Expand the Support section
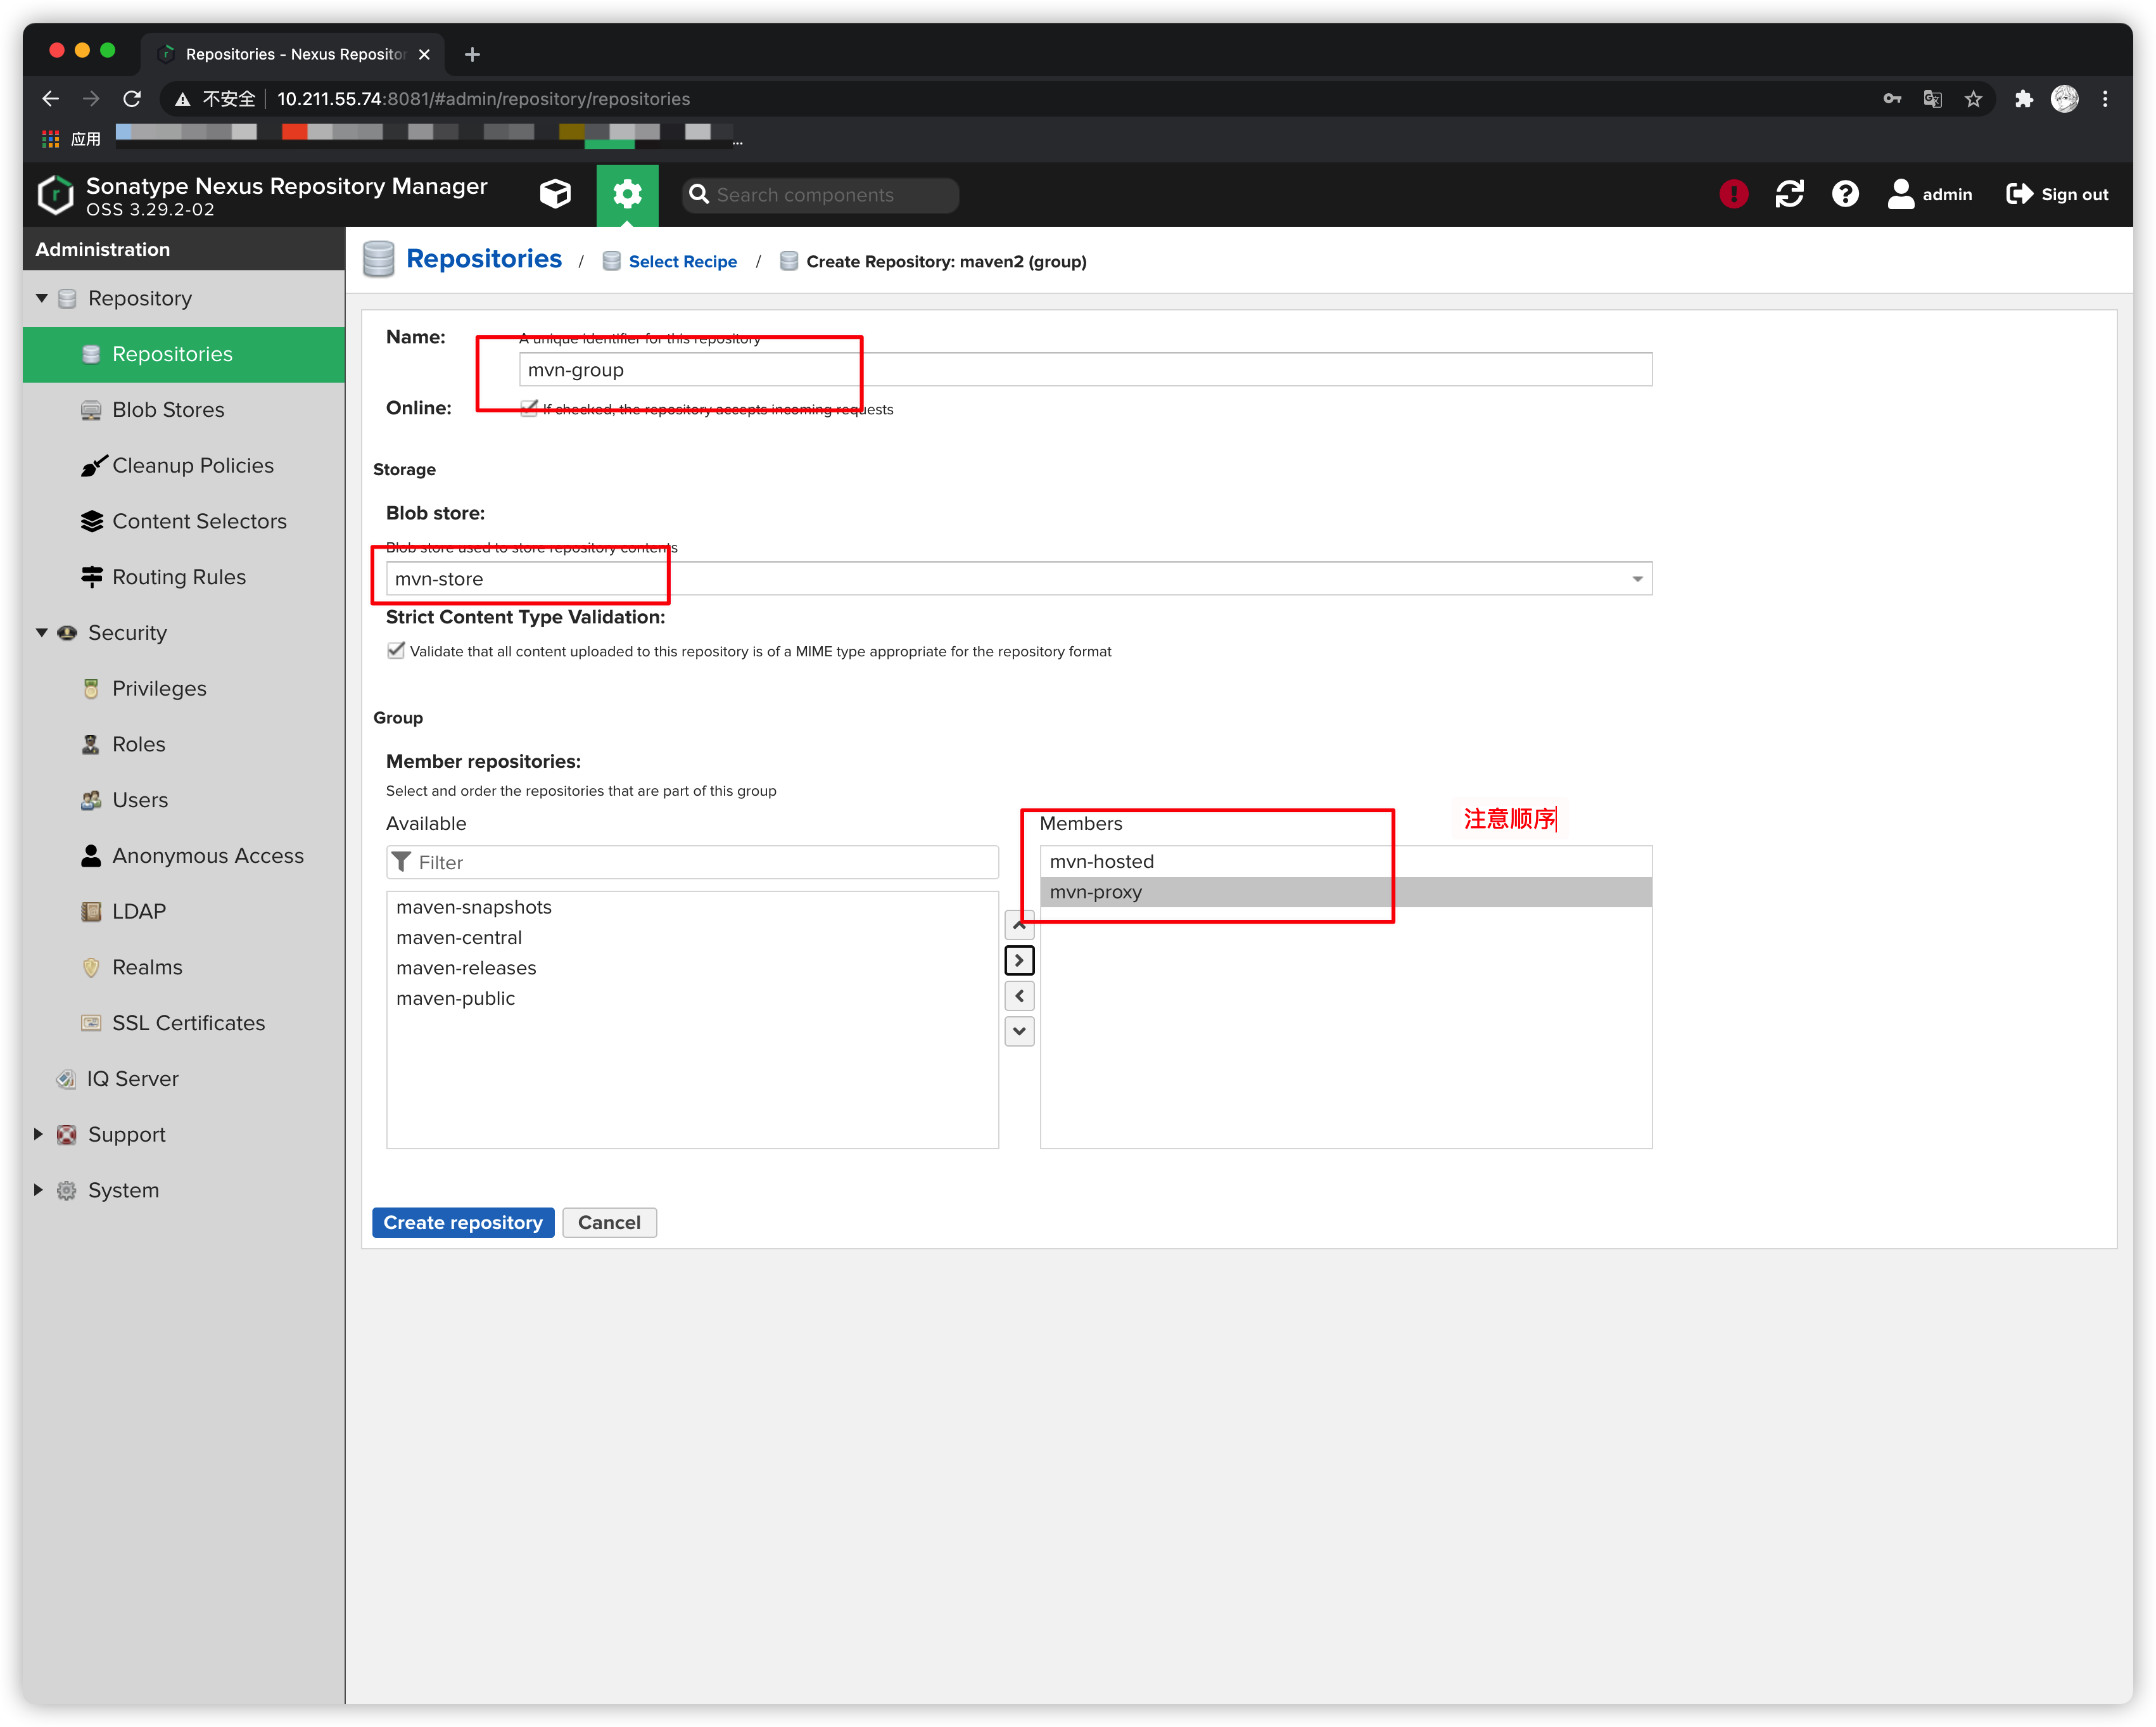 [x=38, y=1134]
